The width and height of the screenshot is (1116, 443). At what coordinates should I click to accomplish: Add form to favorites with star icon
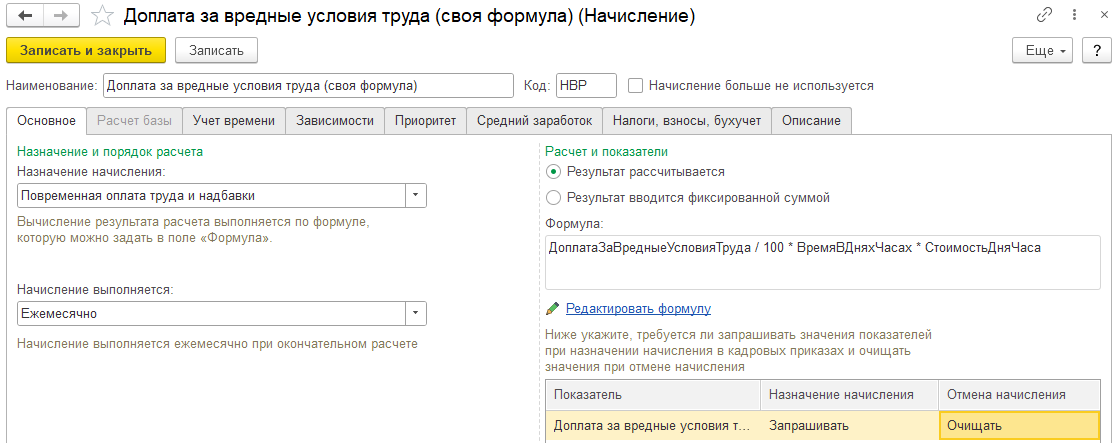coord(100,16)
